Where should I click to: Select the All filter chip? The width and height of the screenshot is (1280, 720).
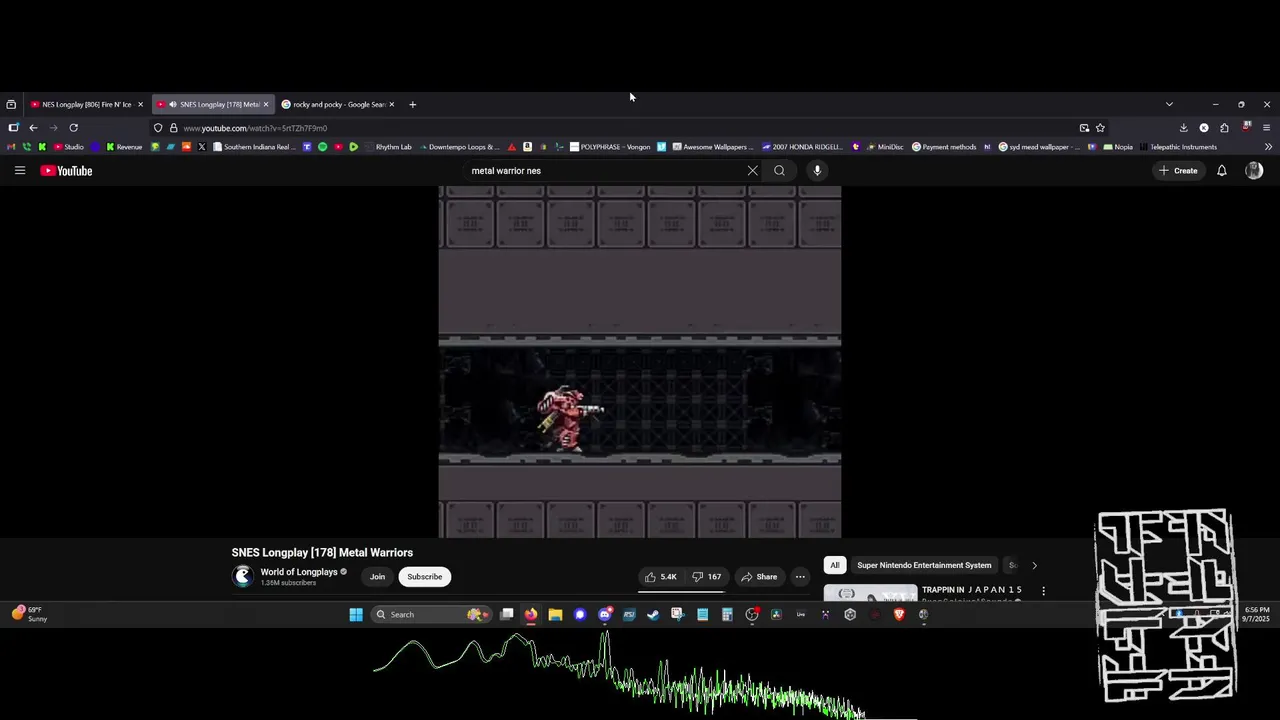(835, 565)
